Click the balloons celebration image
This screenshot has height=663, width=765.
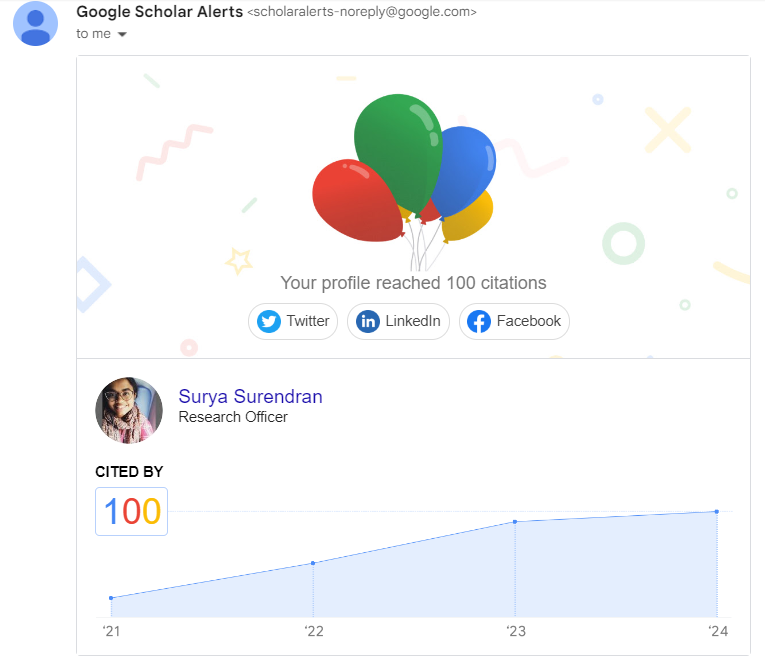pyautogui.click(x=404, y=181)
